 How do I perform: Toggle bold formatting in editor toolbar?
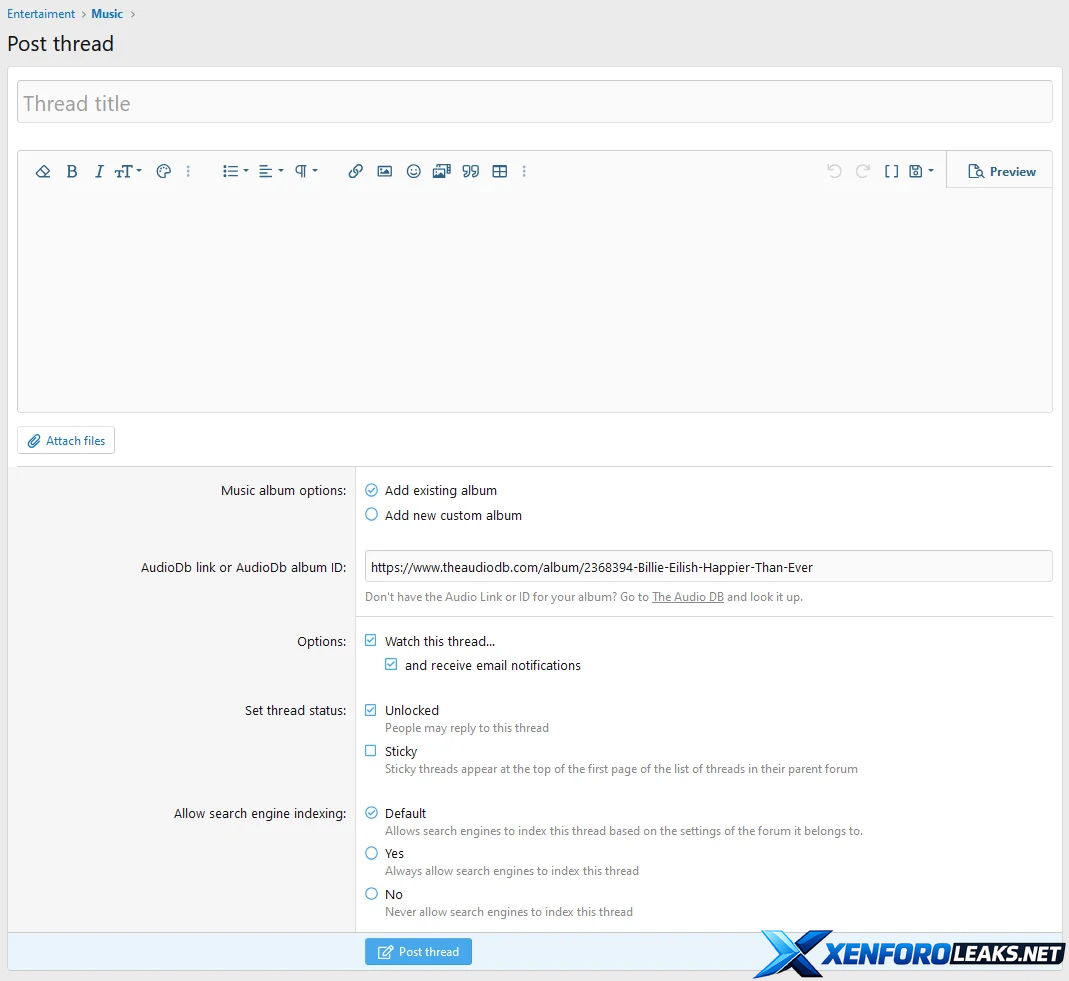(72, 172)
